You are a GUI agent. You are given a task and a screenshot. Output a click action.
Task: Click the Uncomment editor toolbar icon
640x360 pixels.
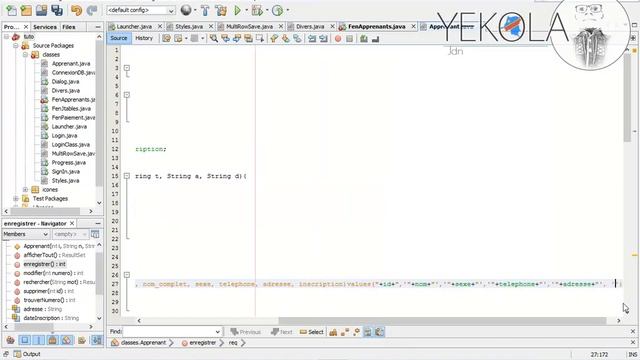(375, 38)
